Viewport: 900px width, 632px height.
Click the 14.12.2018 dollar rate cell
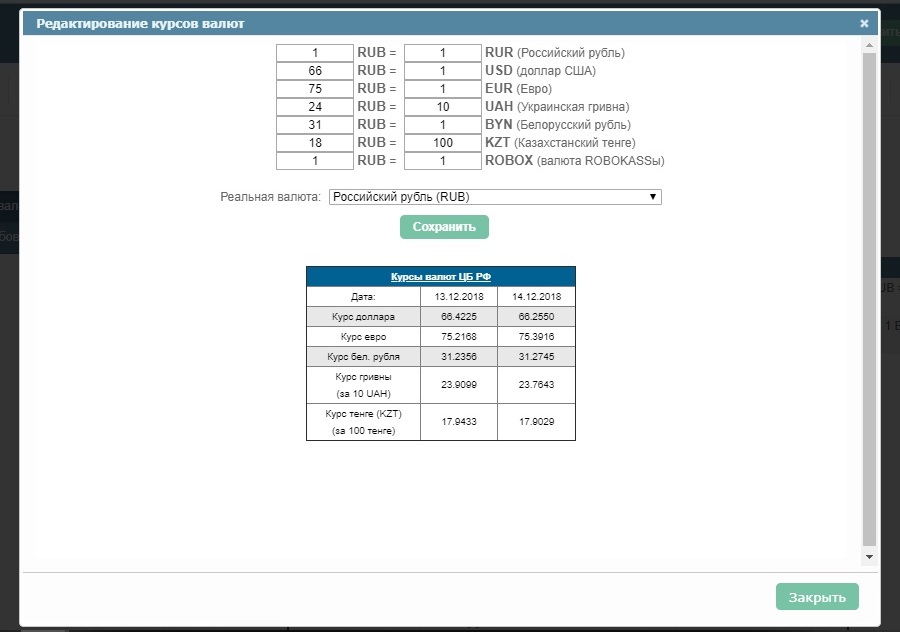(537, 316)
